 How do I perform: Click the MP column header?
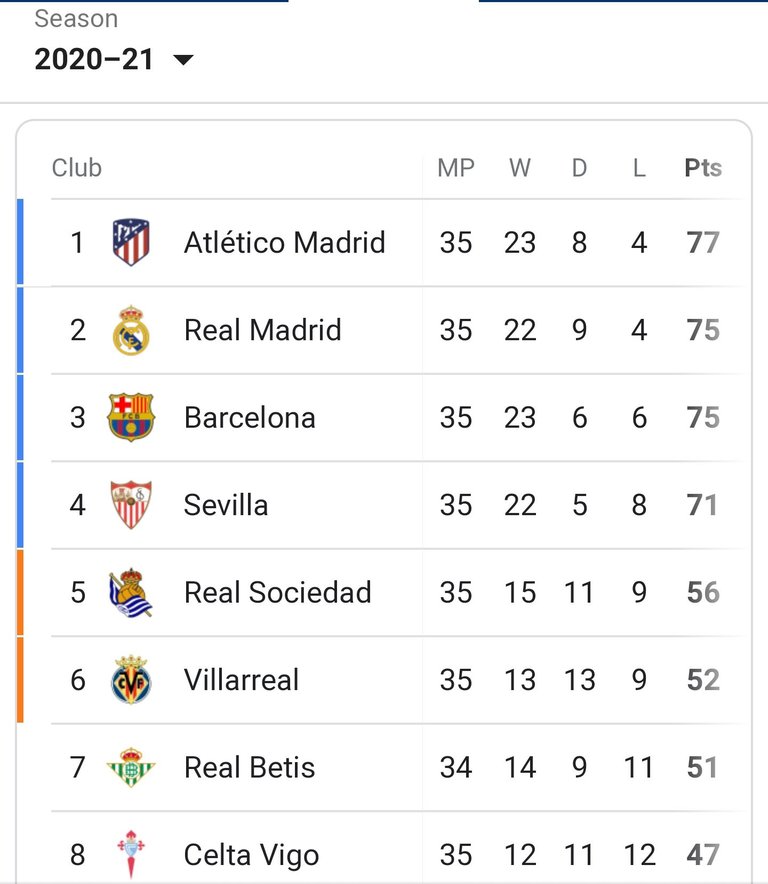click(456, 168)
